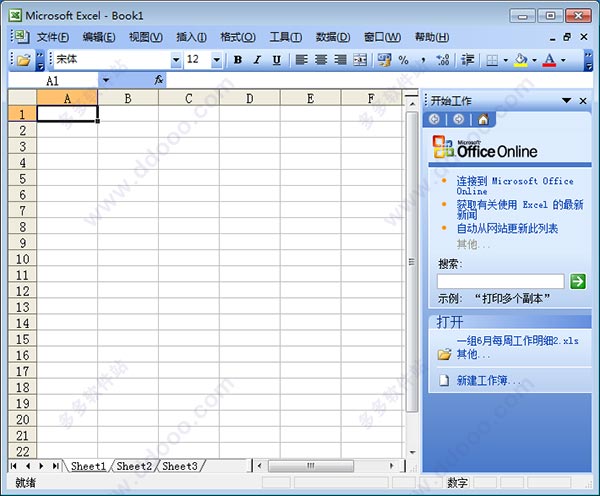The height and width of the screenshot is (496, 600).
Task: Click task pane Back arrow
Action: coord(434,119)
